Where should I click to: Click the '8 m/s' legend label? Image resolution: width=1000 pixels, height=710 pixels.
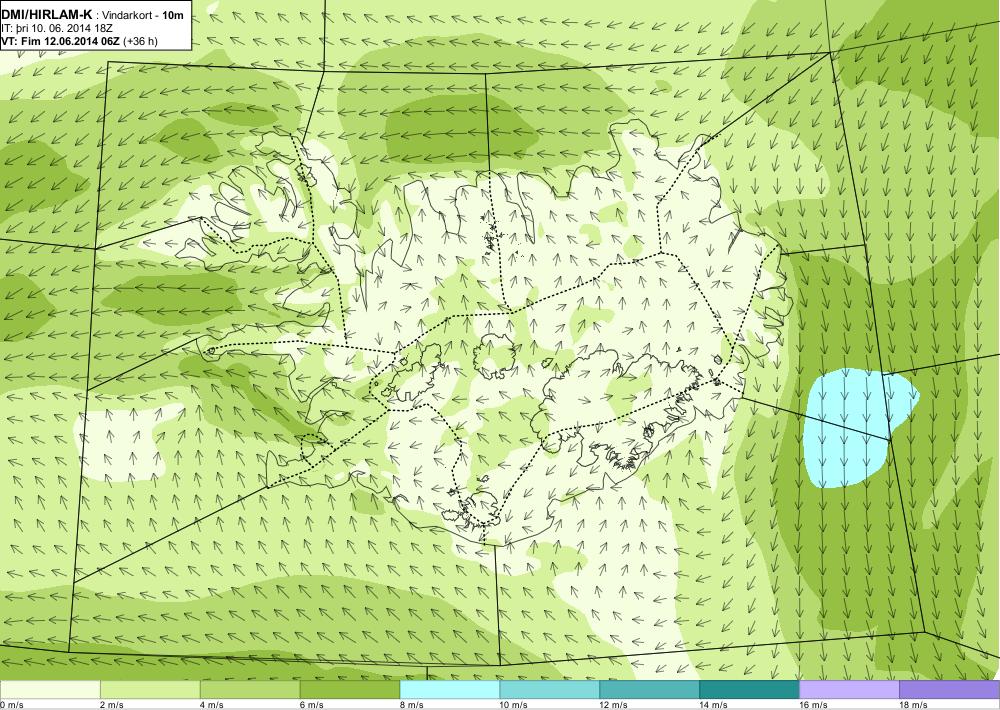pyautogui.click(x=411, y=705)
